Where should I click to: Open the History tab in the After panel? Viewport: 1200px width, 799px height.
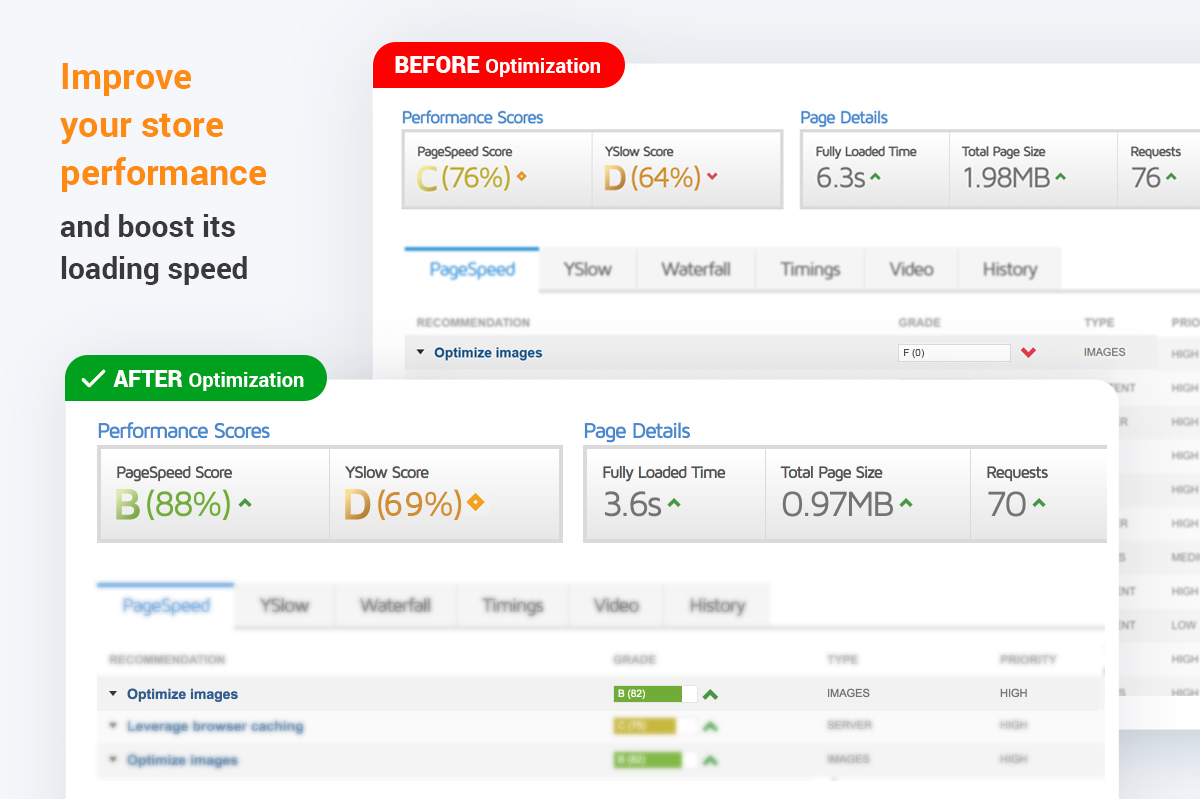coord(716,606)
